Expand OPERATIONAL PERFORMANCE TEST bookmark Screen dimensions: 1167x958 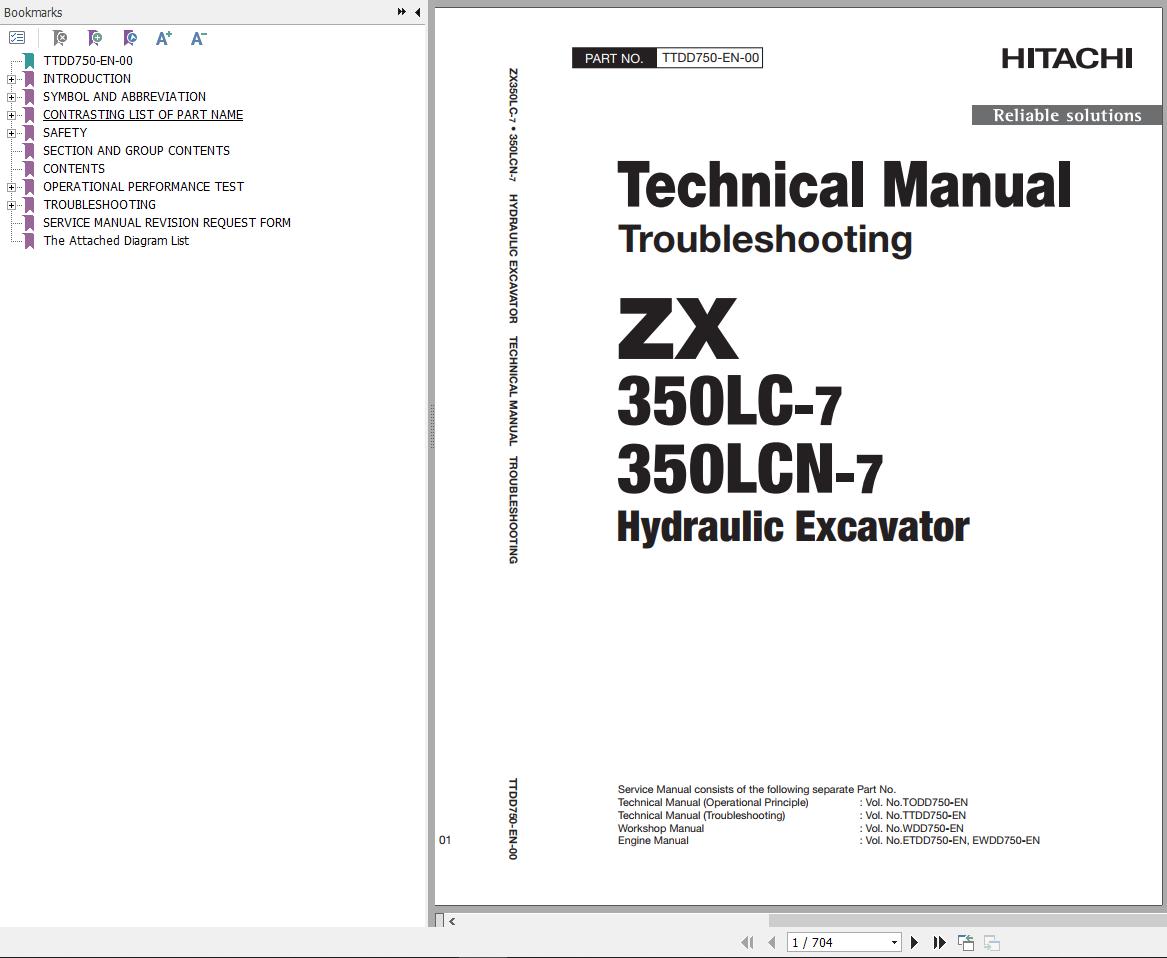(x=11, y=187)
